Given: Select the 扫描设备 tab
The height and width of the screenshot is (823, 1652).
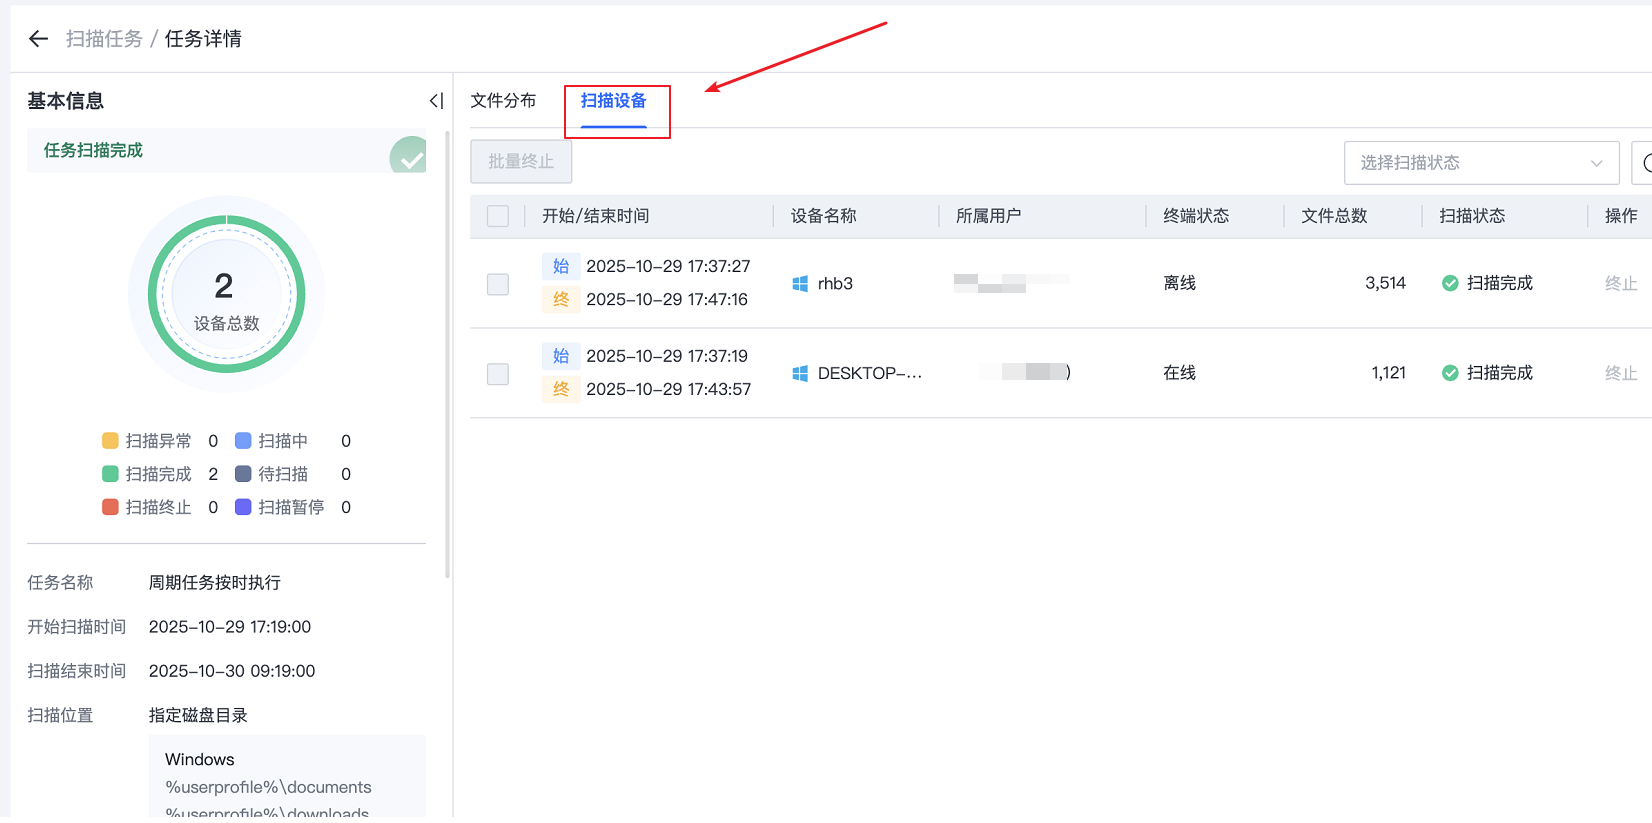Looking at the screenshot, I should [x=613, y=101].
